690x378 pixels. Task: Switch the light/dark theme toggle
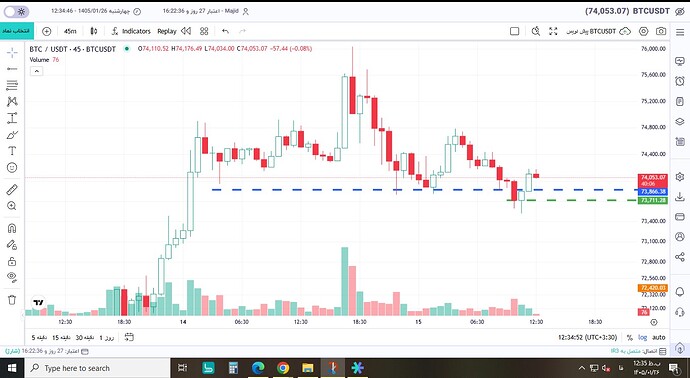[16, 12]
